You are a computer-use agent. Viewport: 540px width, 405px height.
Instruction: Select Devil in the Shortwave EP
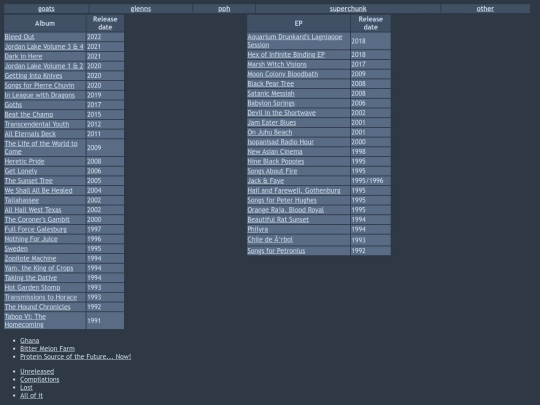(x=281, y=113)
